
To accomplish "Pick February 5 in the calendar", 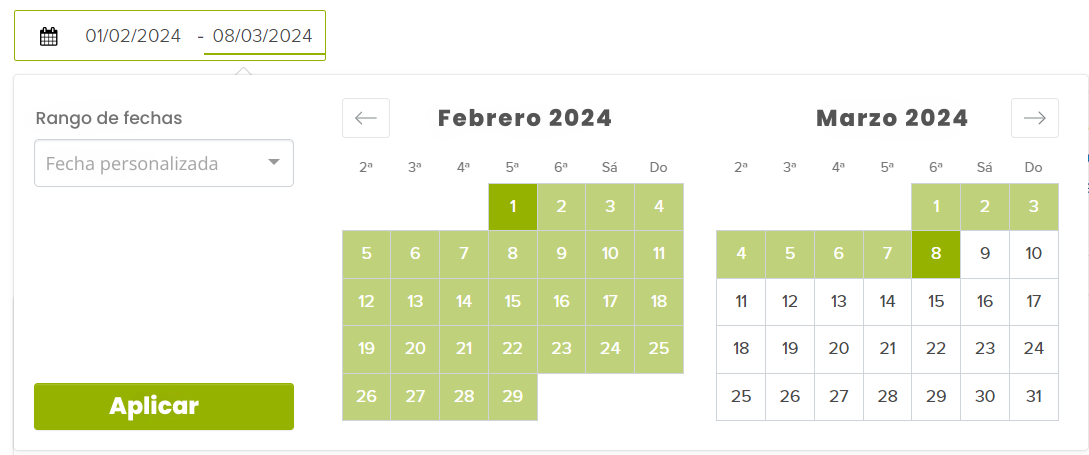I will pos(367,254).
